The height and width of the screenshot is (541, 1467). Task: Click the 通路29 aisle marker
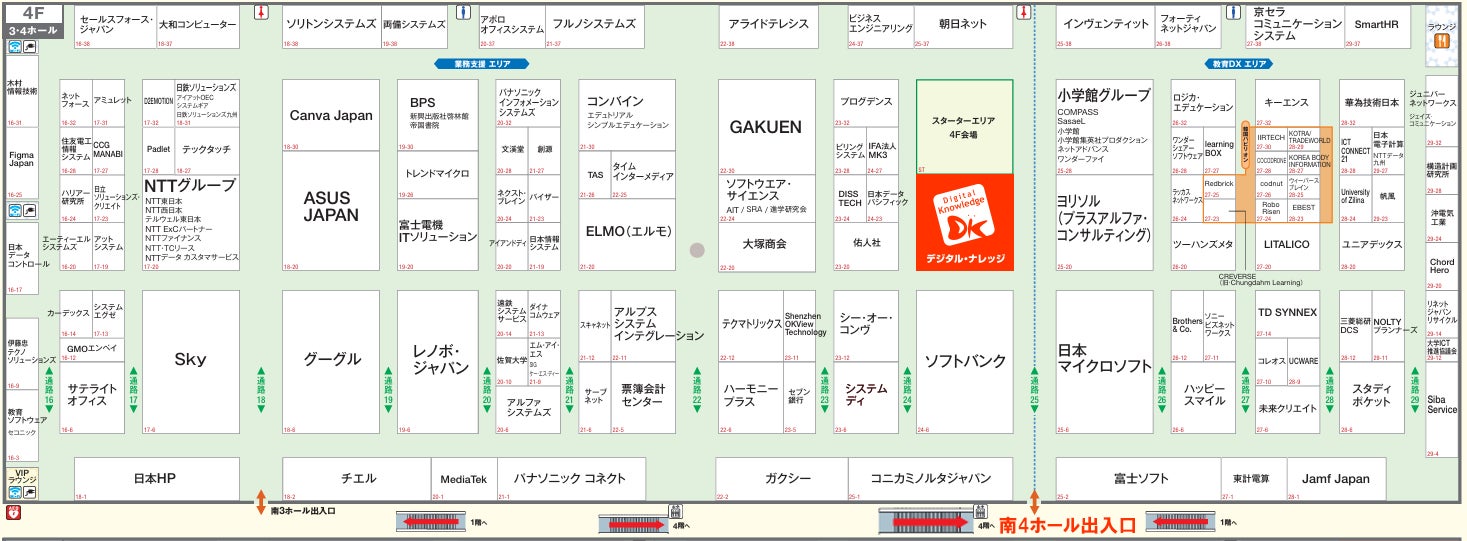1415,392
